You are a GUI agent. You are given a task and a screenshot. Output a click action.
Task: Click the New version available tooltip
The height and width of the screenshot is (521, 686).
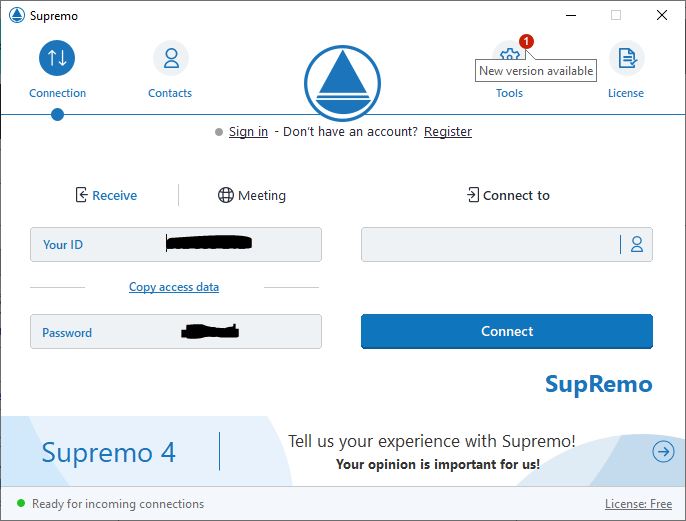(x=536, y=70)
